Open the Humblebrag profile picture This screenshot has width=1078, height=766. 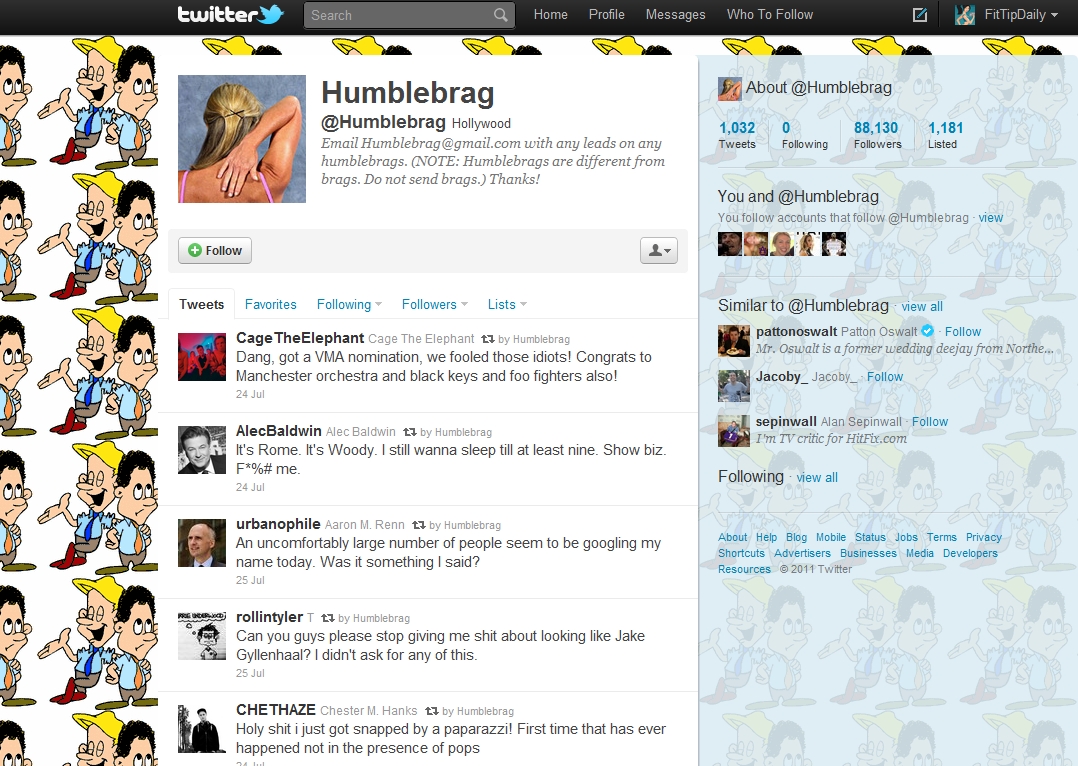pyautogui.click(x=242, y=139)
